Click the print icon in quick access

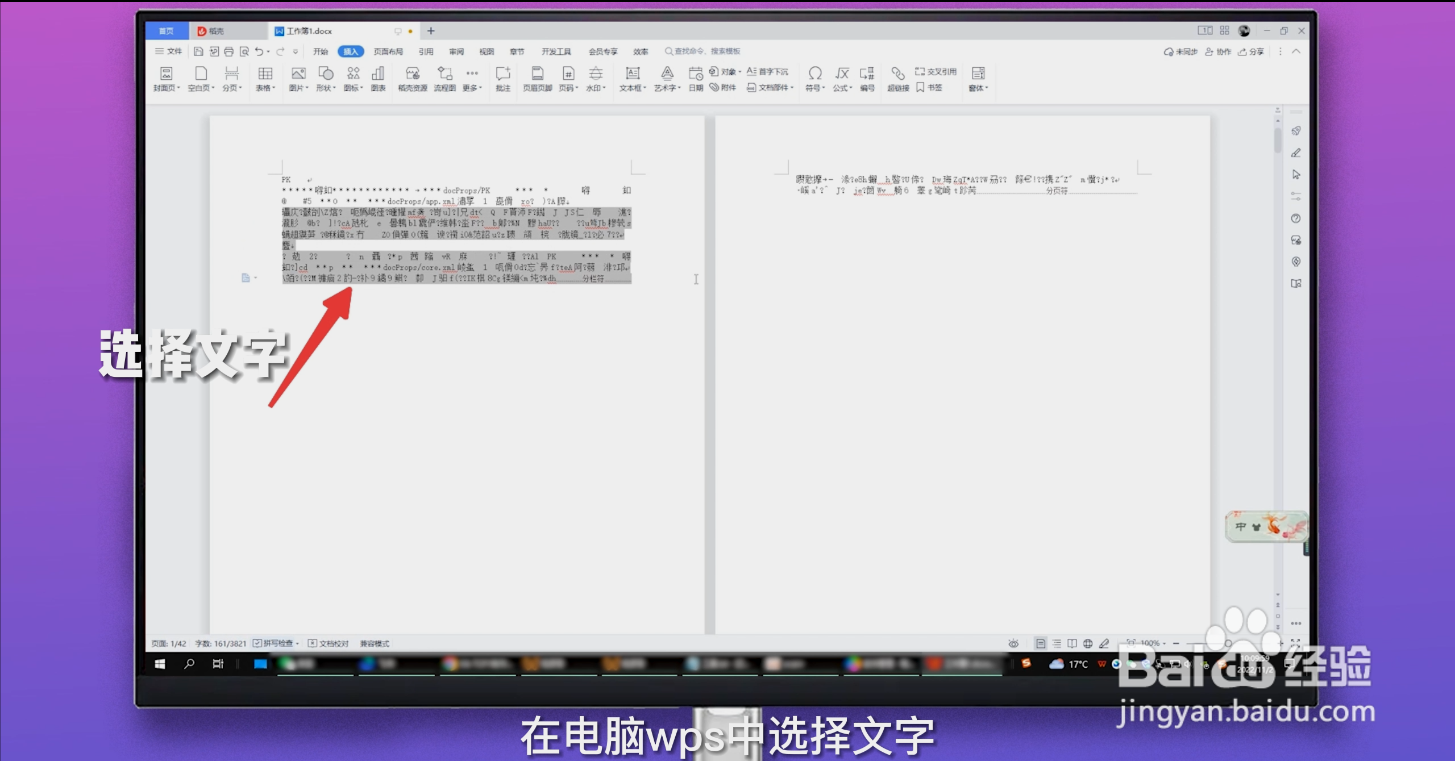(x=229, y=51)
